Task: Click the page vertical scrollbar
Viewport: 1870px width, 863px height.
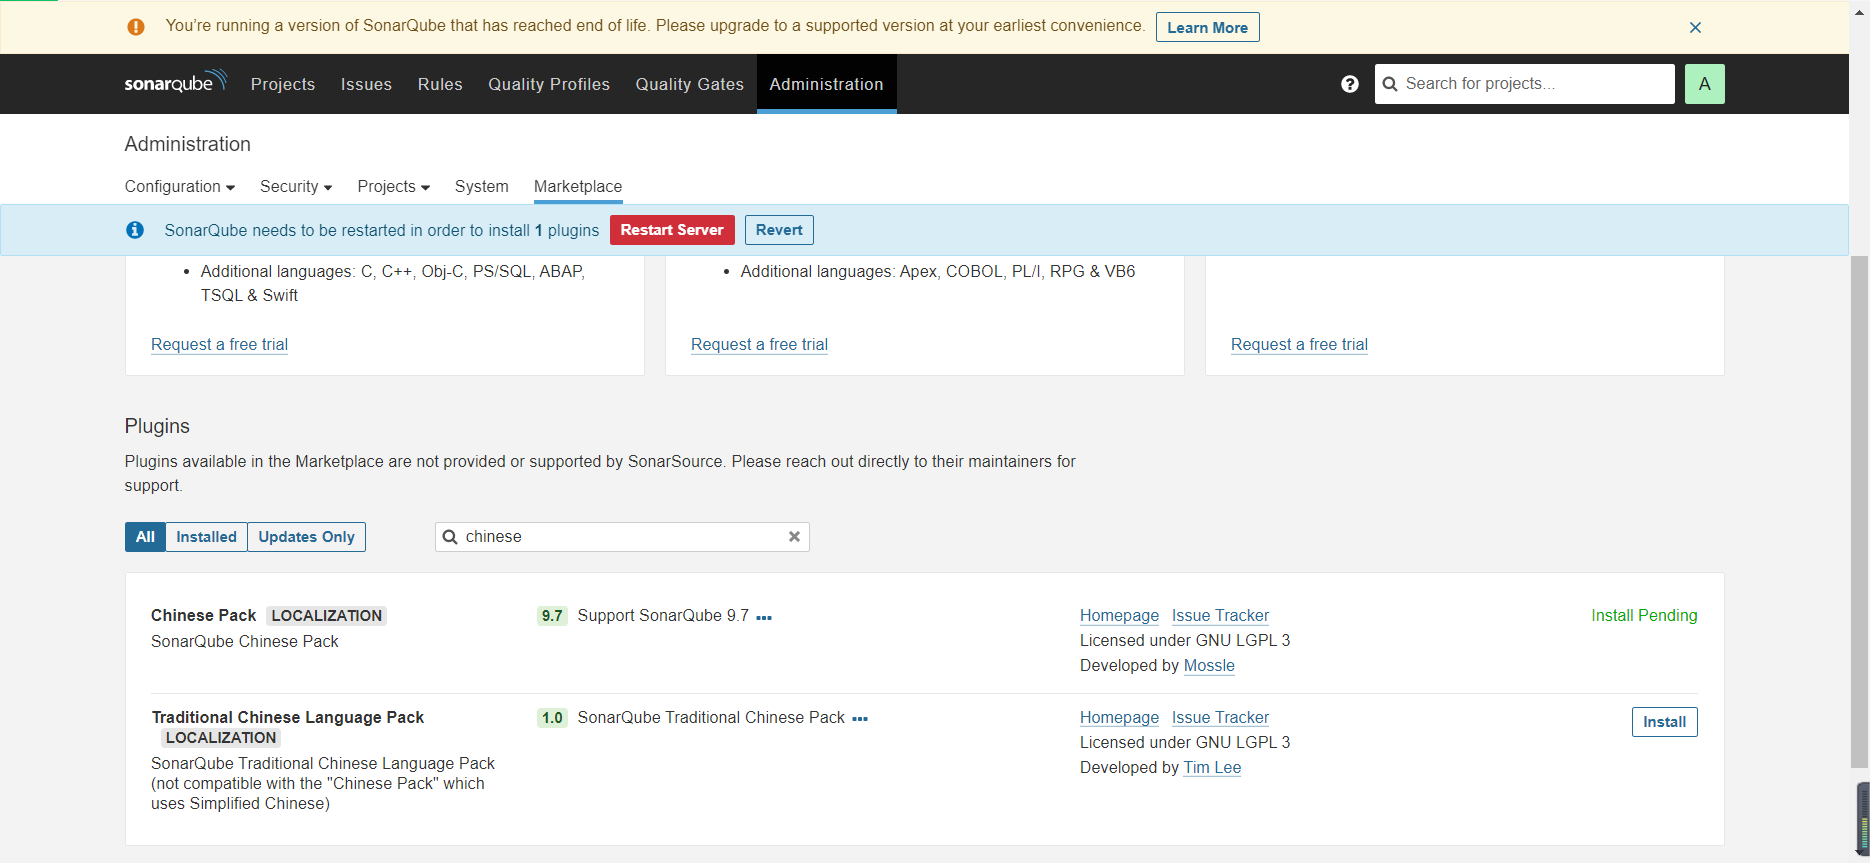Action: tap(1859, 510)
